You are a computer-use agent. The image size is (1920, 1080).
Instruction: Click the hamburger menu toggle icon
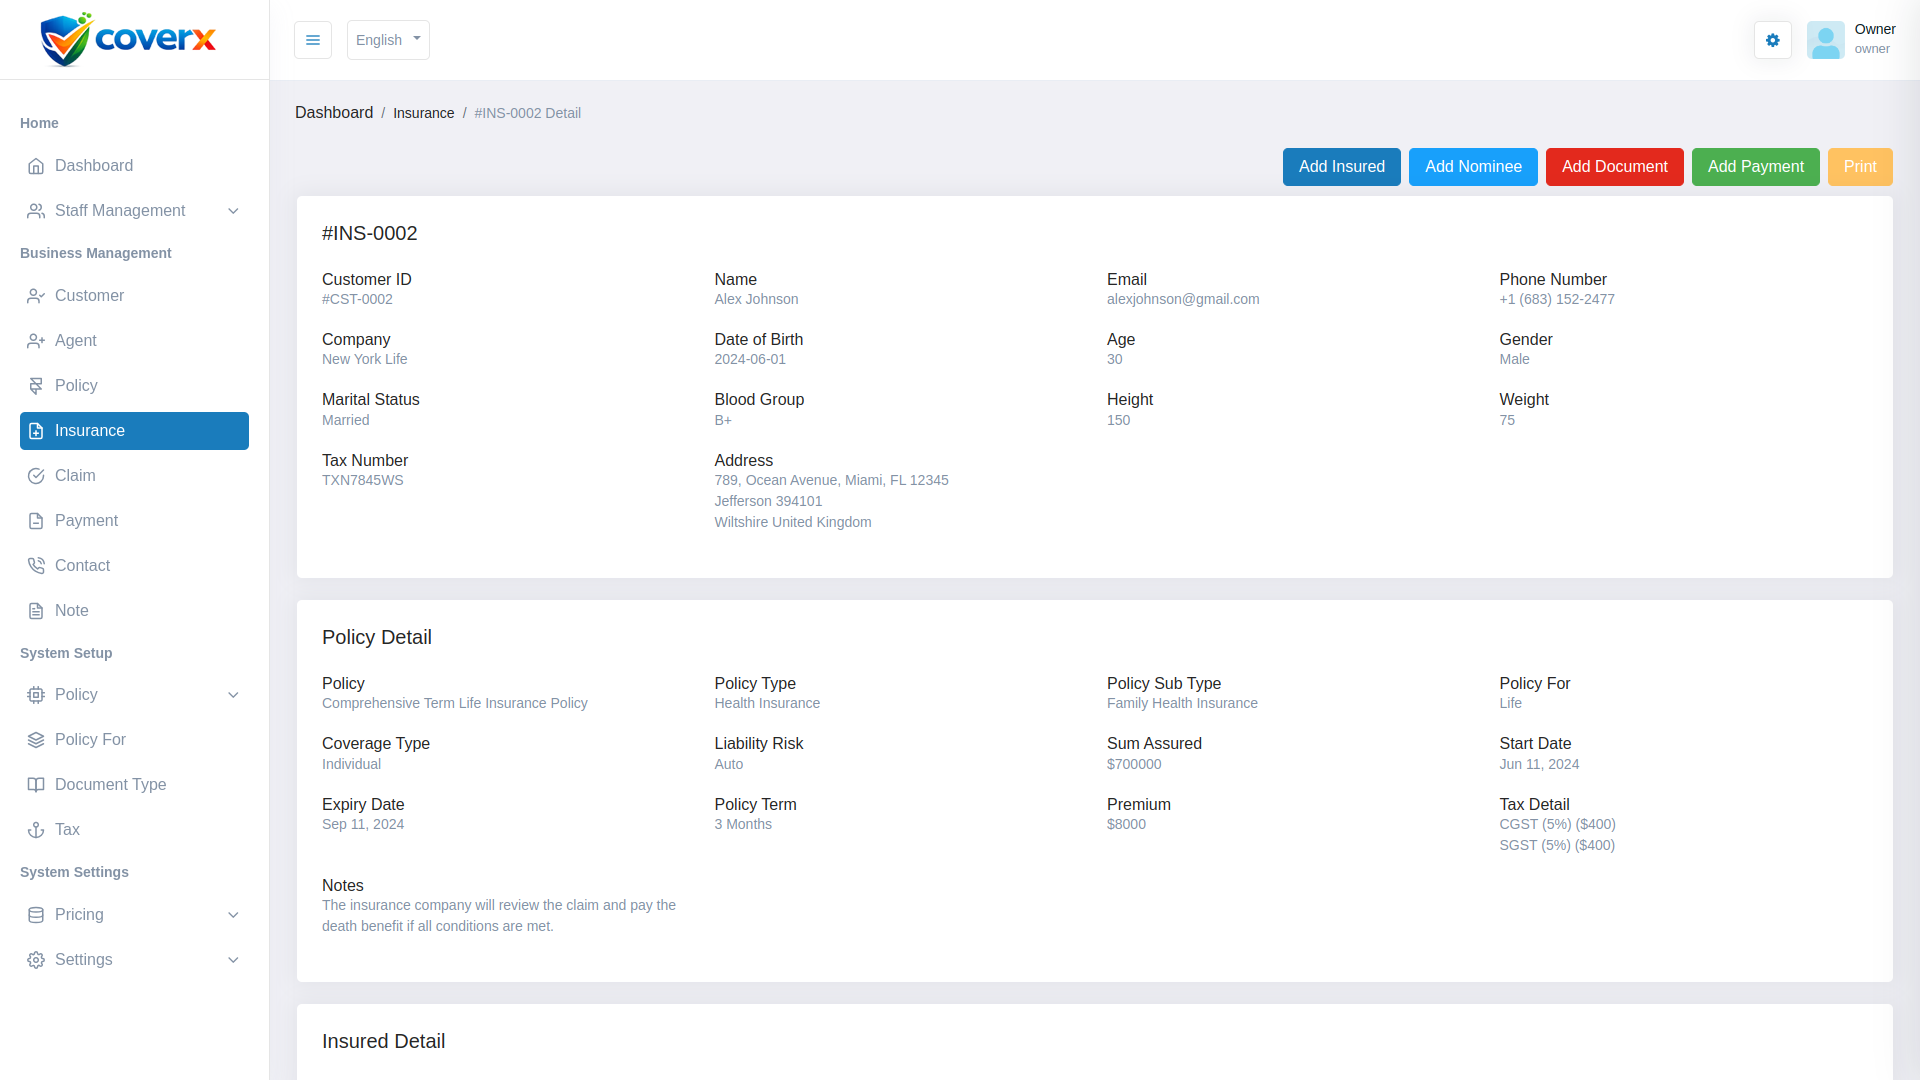313,40
